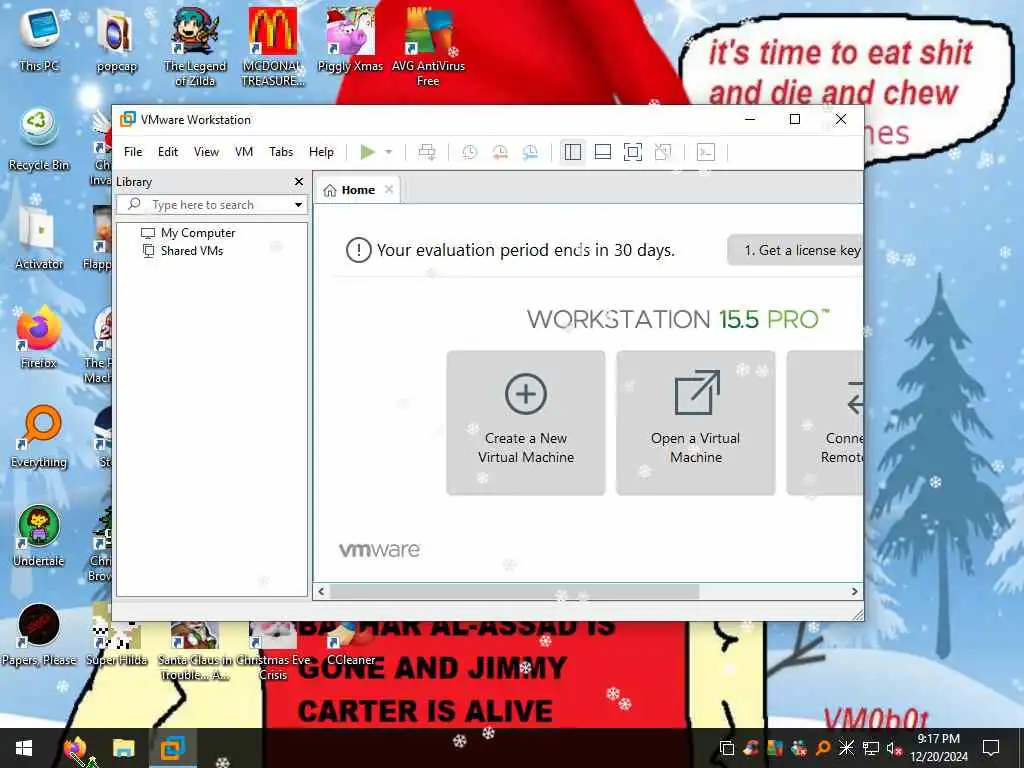The width and height of the screenshot is (1024, 768).
Task: Click the Connect to Remote Server tile
Action: pos(825,423)
